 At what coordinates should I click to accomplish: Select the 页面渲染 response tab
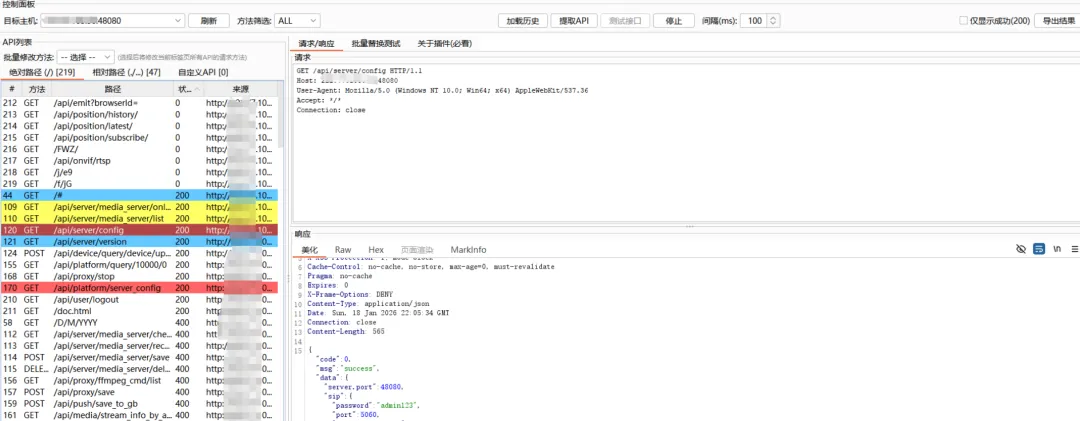(417, 249)
